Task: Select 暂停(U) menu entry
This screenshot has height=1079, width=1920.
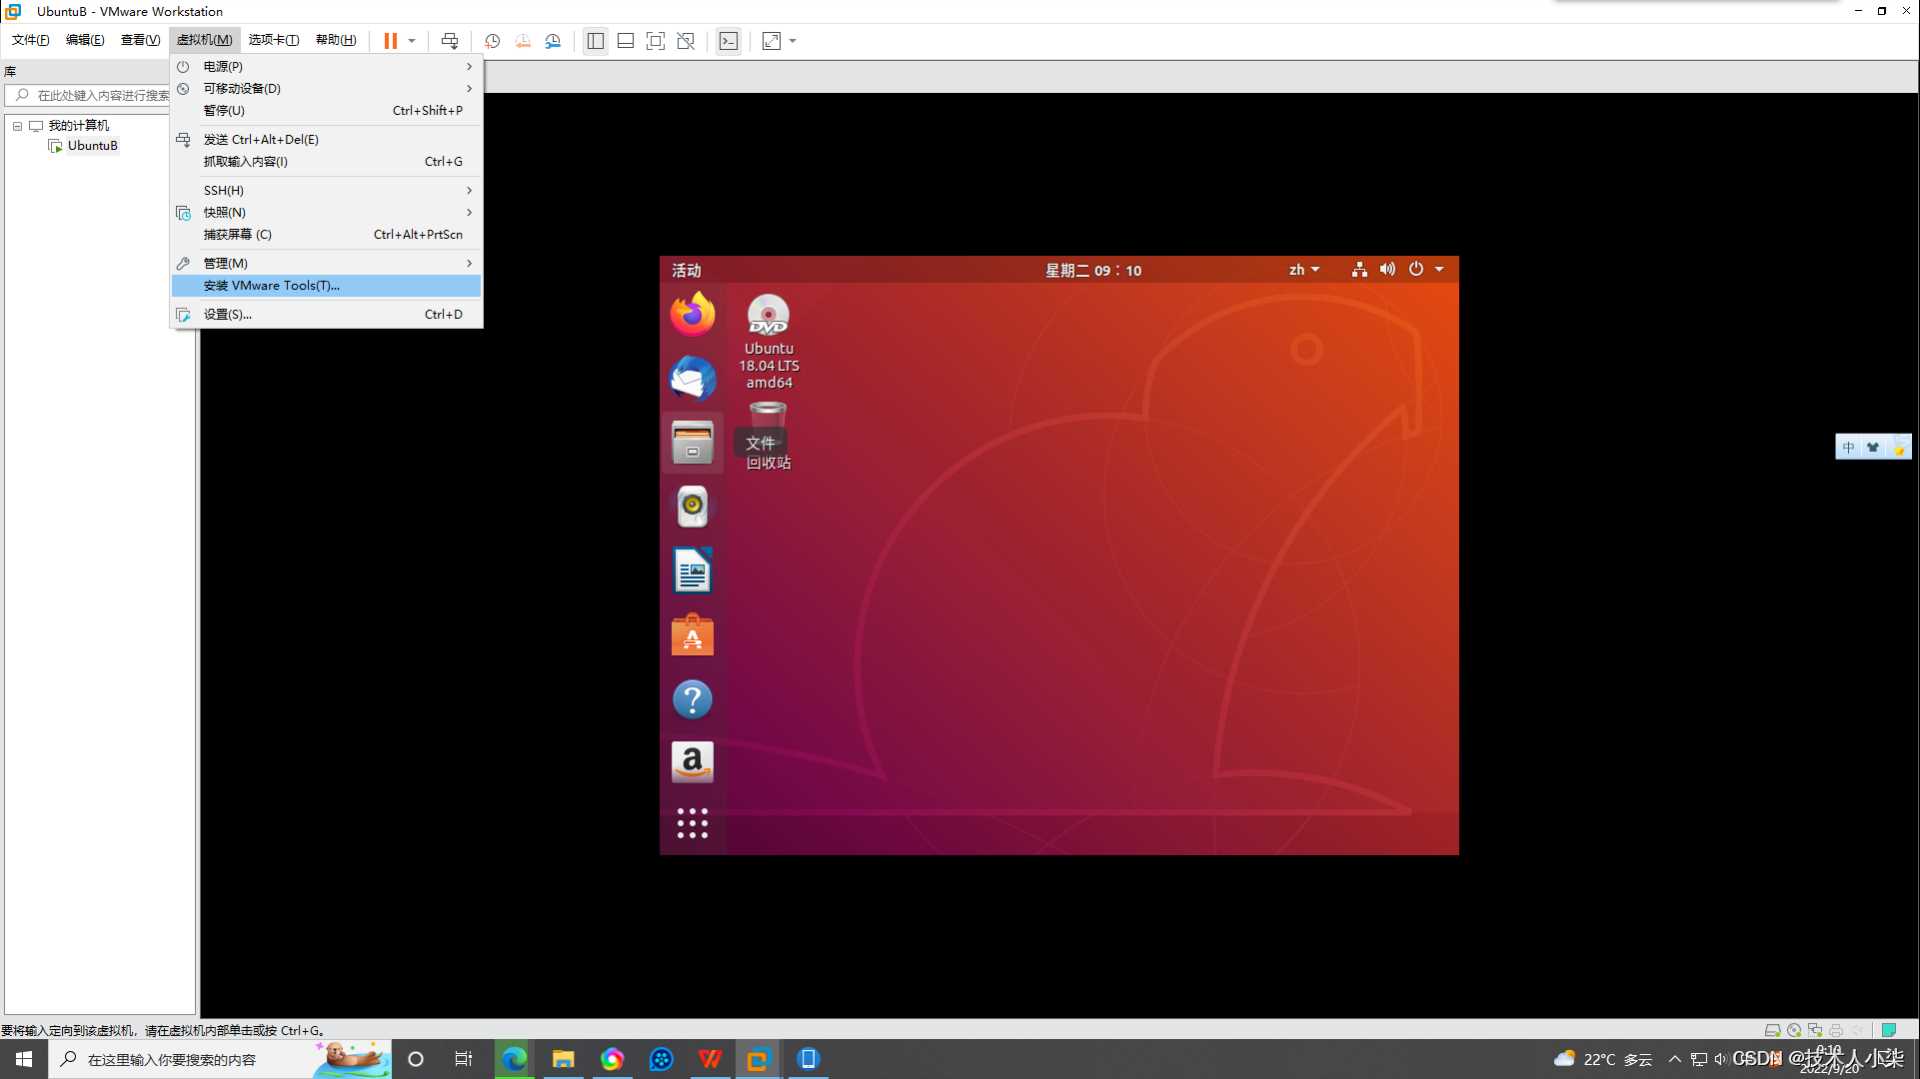Action: (327, 110)
